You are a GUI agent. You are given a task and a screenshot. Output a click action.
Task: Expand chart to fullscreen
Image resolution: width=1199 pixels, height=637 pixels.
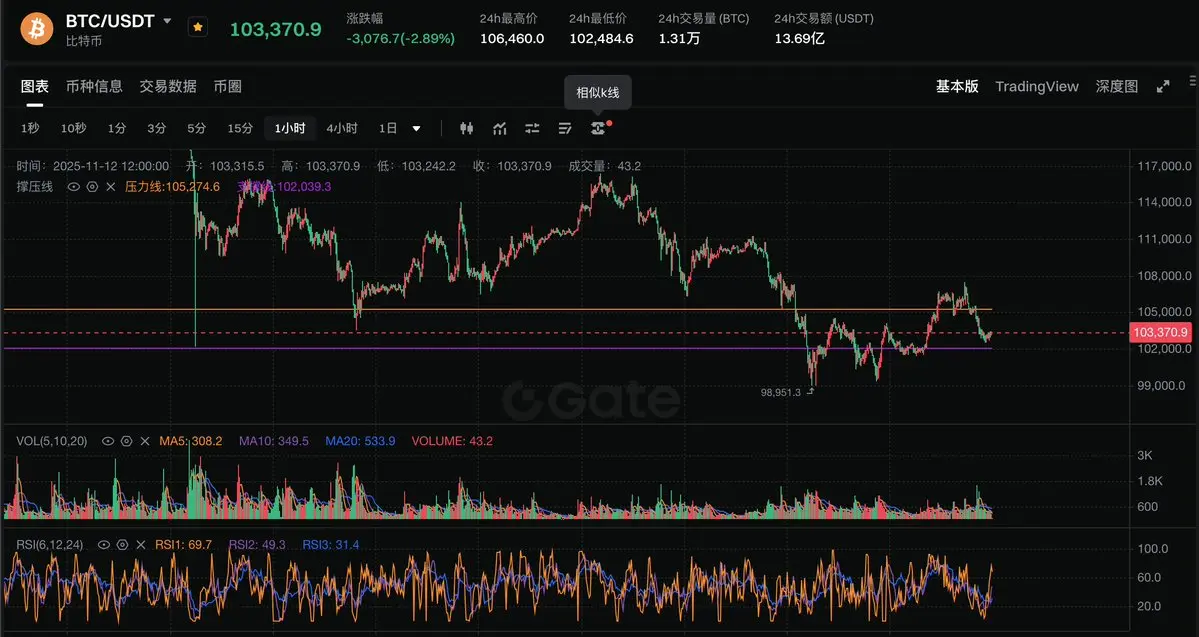pyautogui.click(x=1163, y=86)
